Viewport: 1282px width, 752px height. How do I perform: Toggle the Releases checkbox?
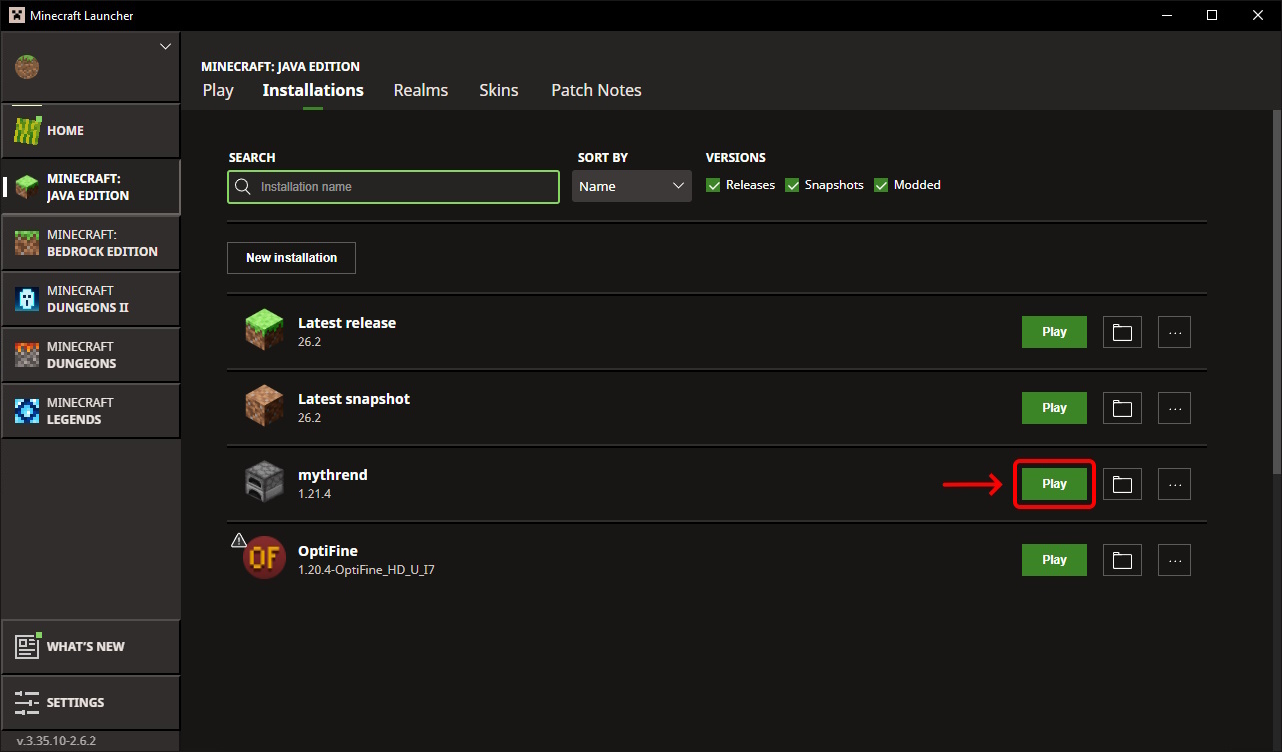click(x=713, y=185)
